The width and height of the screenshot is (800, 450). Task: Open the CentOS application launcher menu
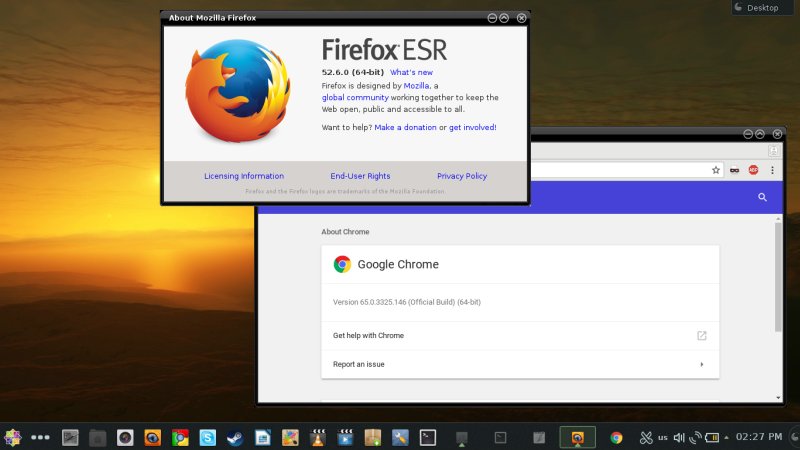pos(12,437)
